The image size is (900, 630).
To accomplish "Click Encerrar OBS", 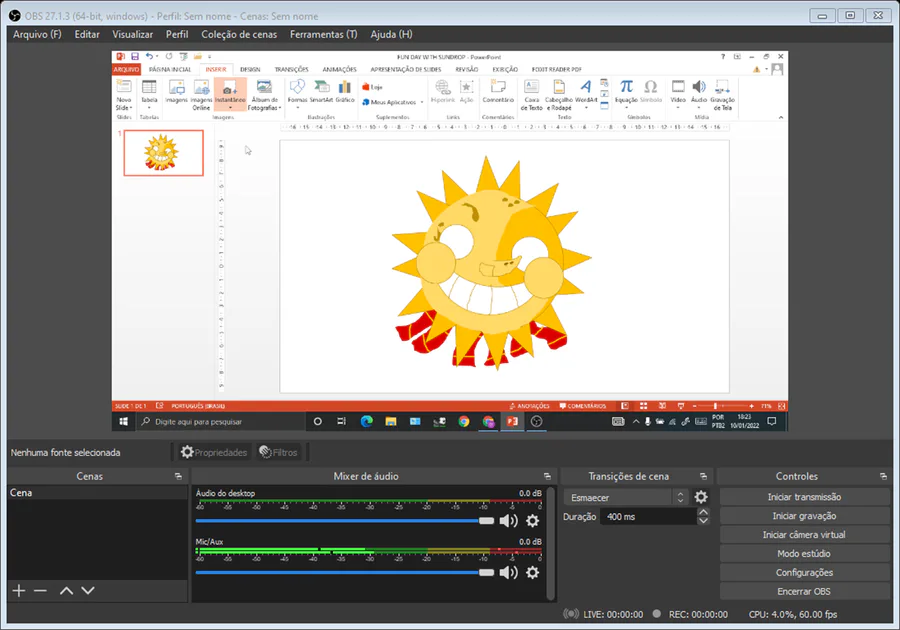I will click(804, 592).
